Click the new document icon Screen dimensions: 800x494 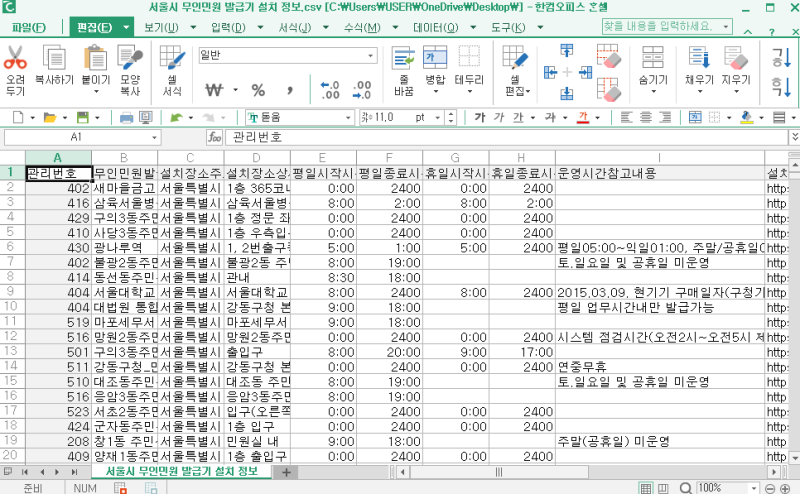tap(18, 117)
